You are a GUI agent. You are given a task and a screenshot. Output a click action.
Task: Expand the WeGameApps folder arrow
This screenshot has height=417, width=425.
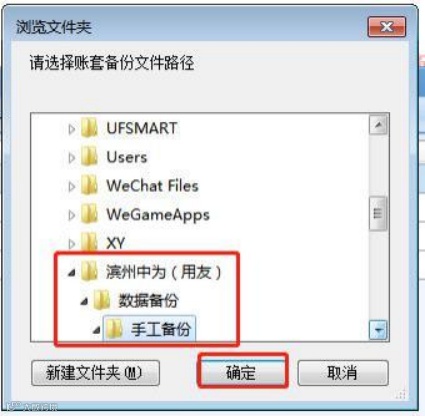(x=71, y=215)
